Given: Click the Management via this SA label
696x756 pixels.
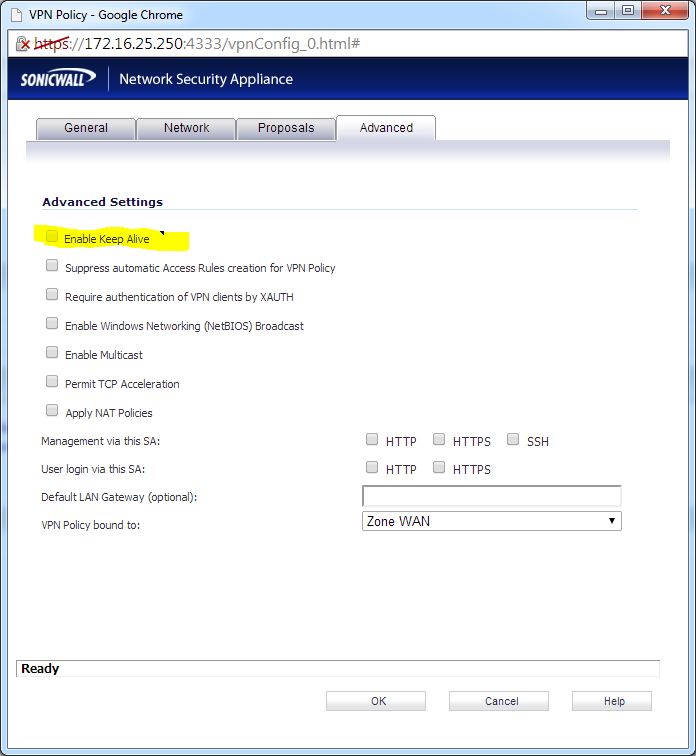Looking at the screenshot, I should point(100,441).
